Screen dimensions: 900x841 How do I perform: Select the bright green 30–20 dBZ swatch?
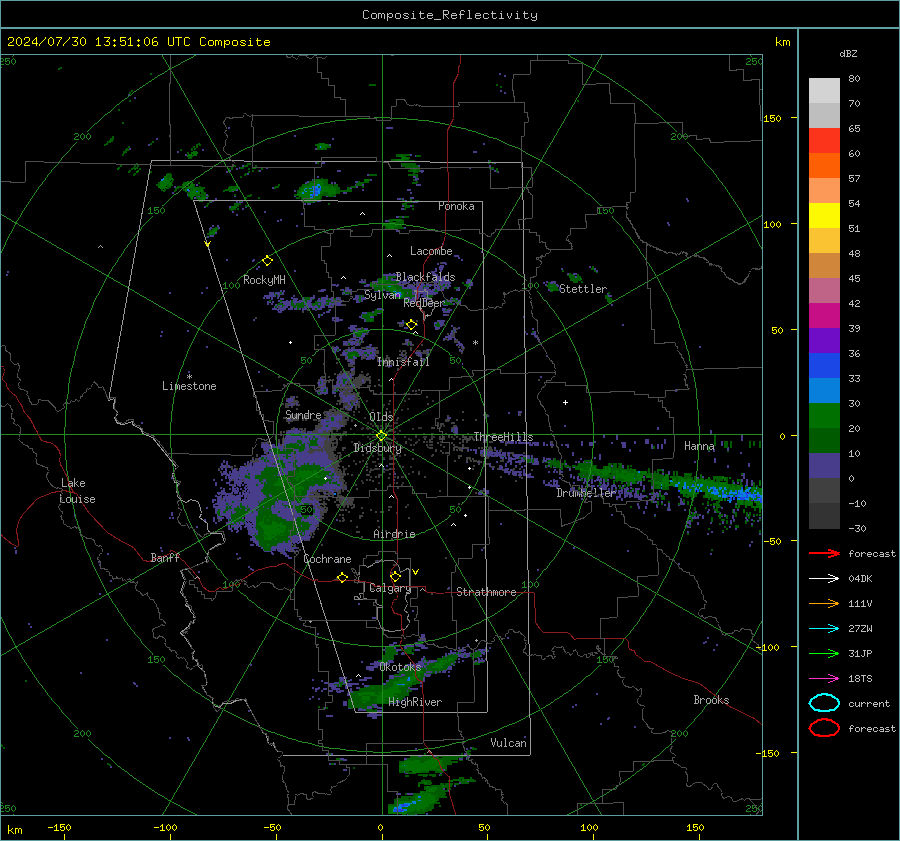tap(824, 415)
